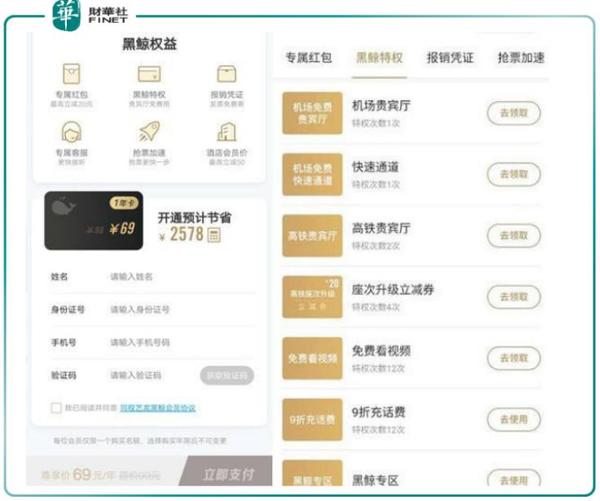Check the membership agreement checkbox
600x501 pixels.
tap(56, 408)
